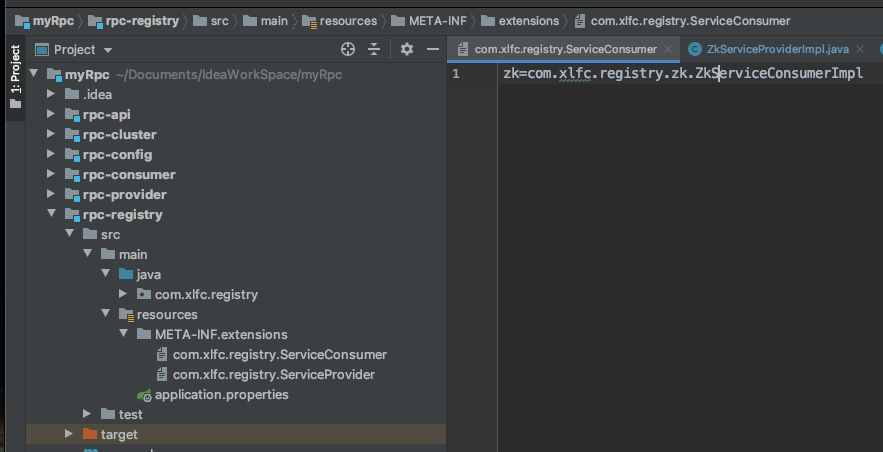Expand the .idea folder
The image size is (883, 452).
pyautogui.click(x=51, y=94)
